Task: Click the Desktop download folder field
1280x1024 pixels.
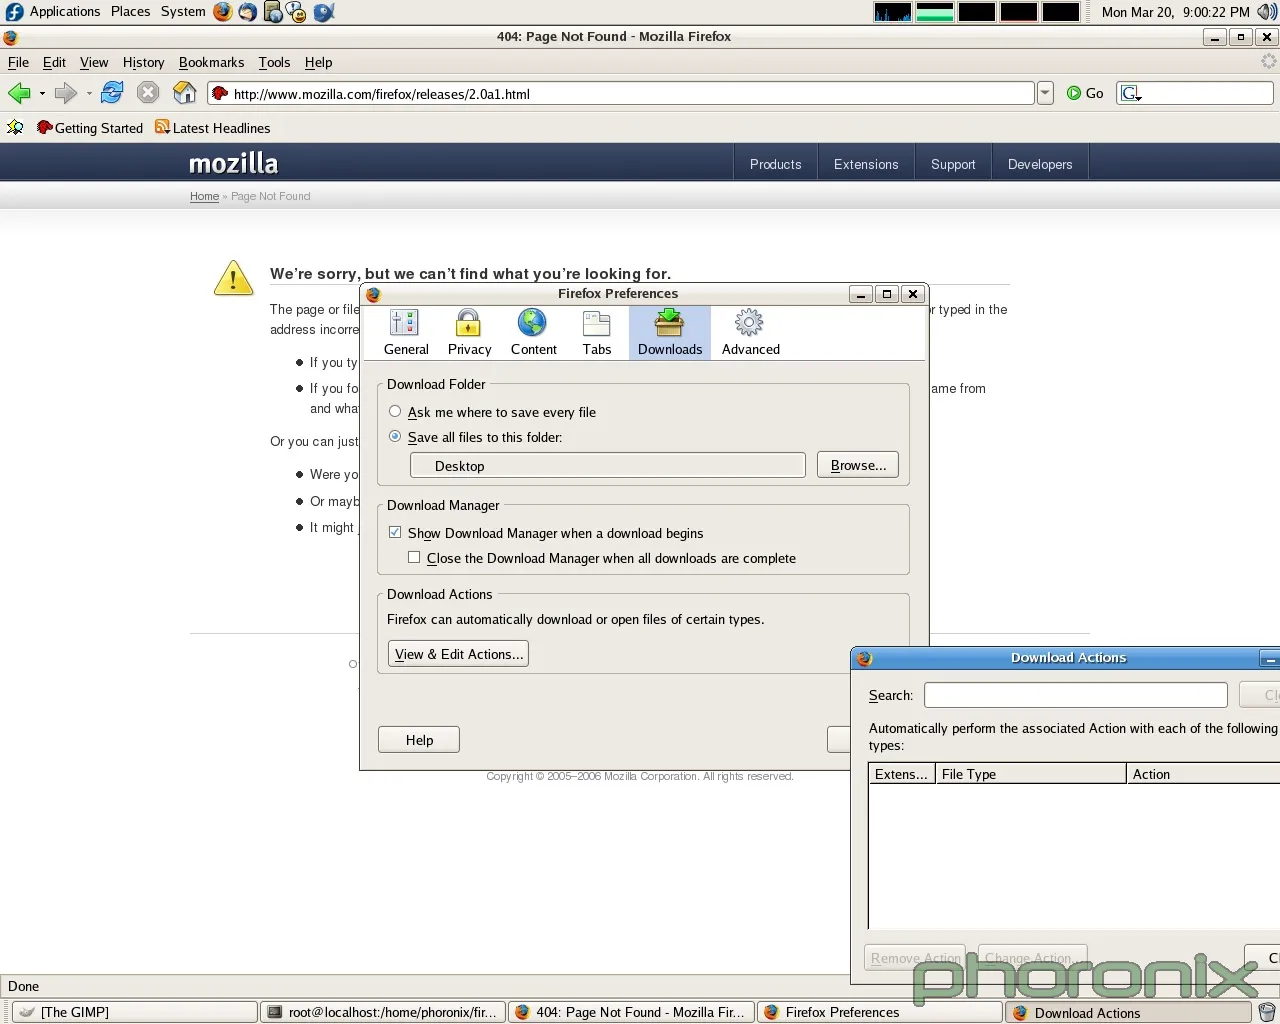Action: [608, 465]
